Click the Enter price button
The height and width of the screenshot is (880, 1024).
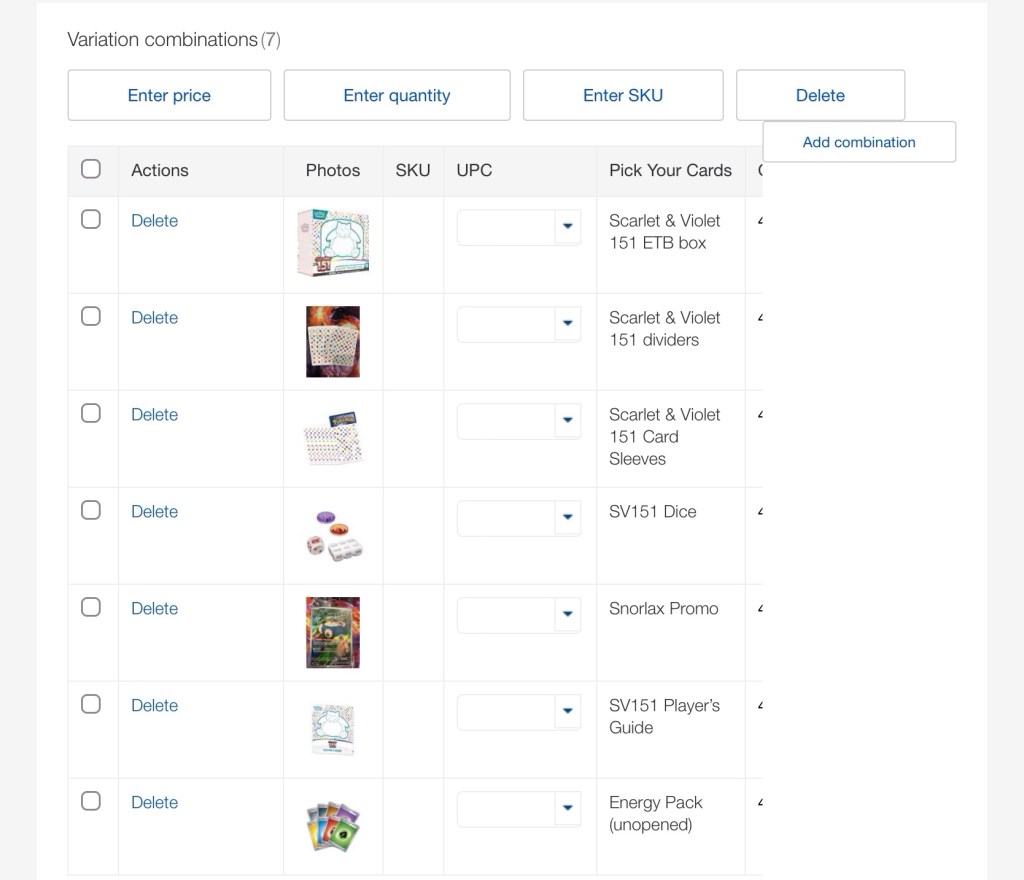coord(169,95)
